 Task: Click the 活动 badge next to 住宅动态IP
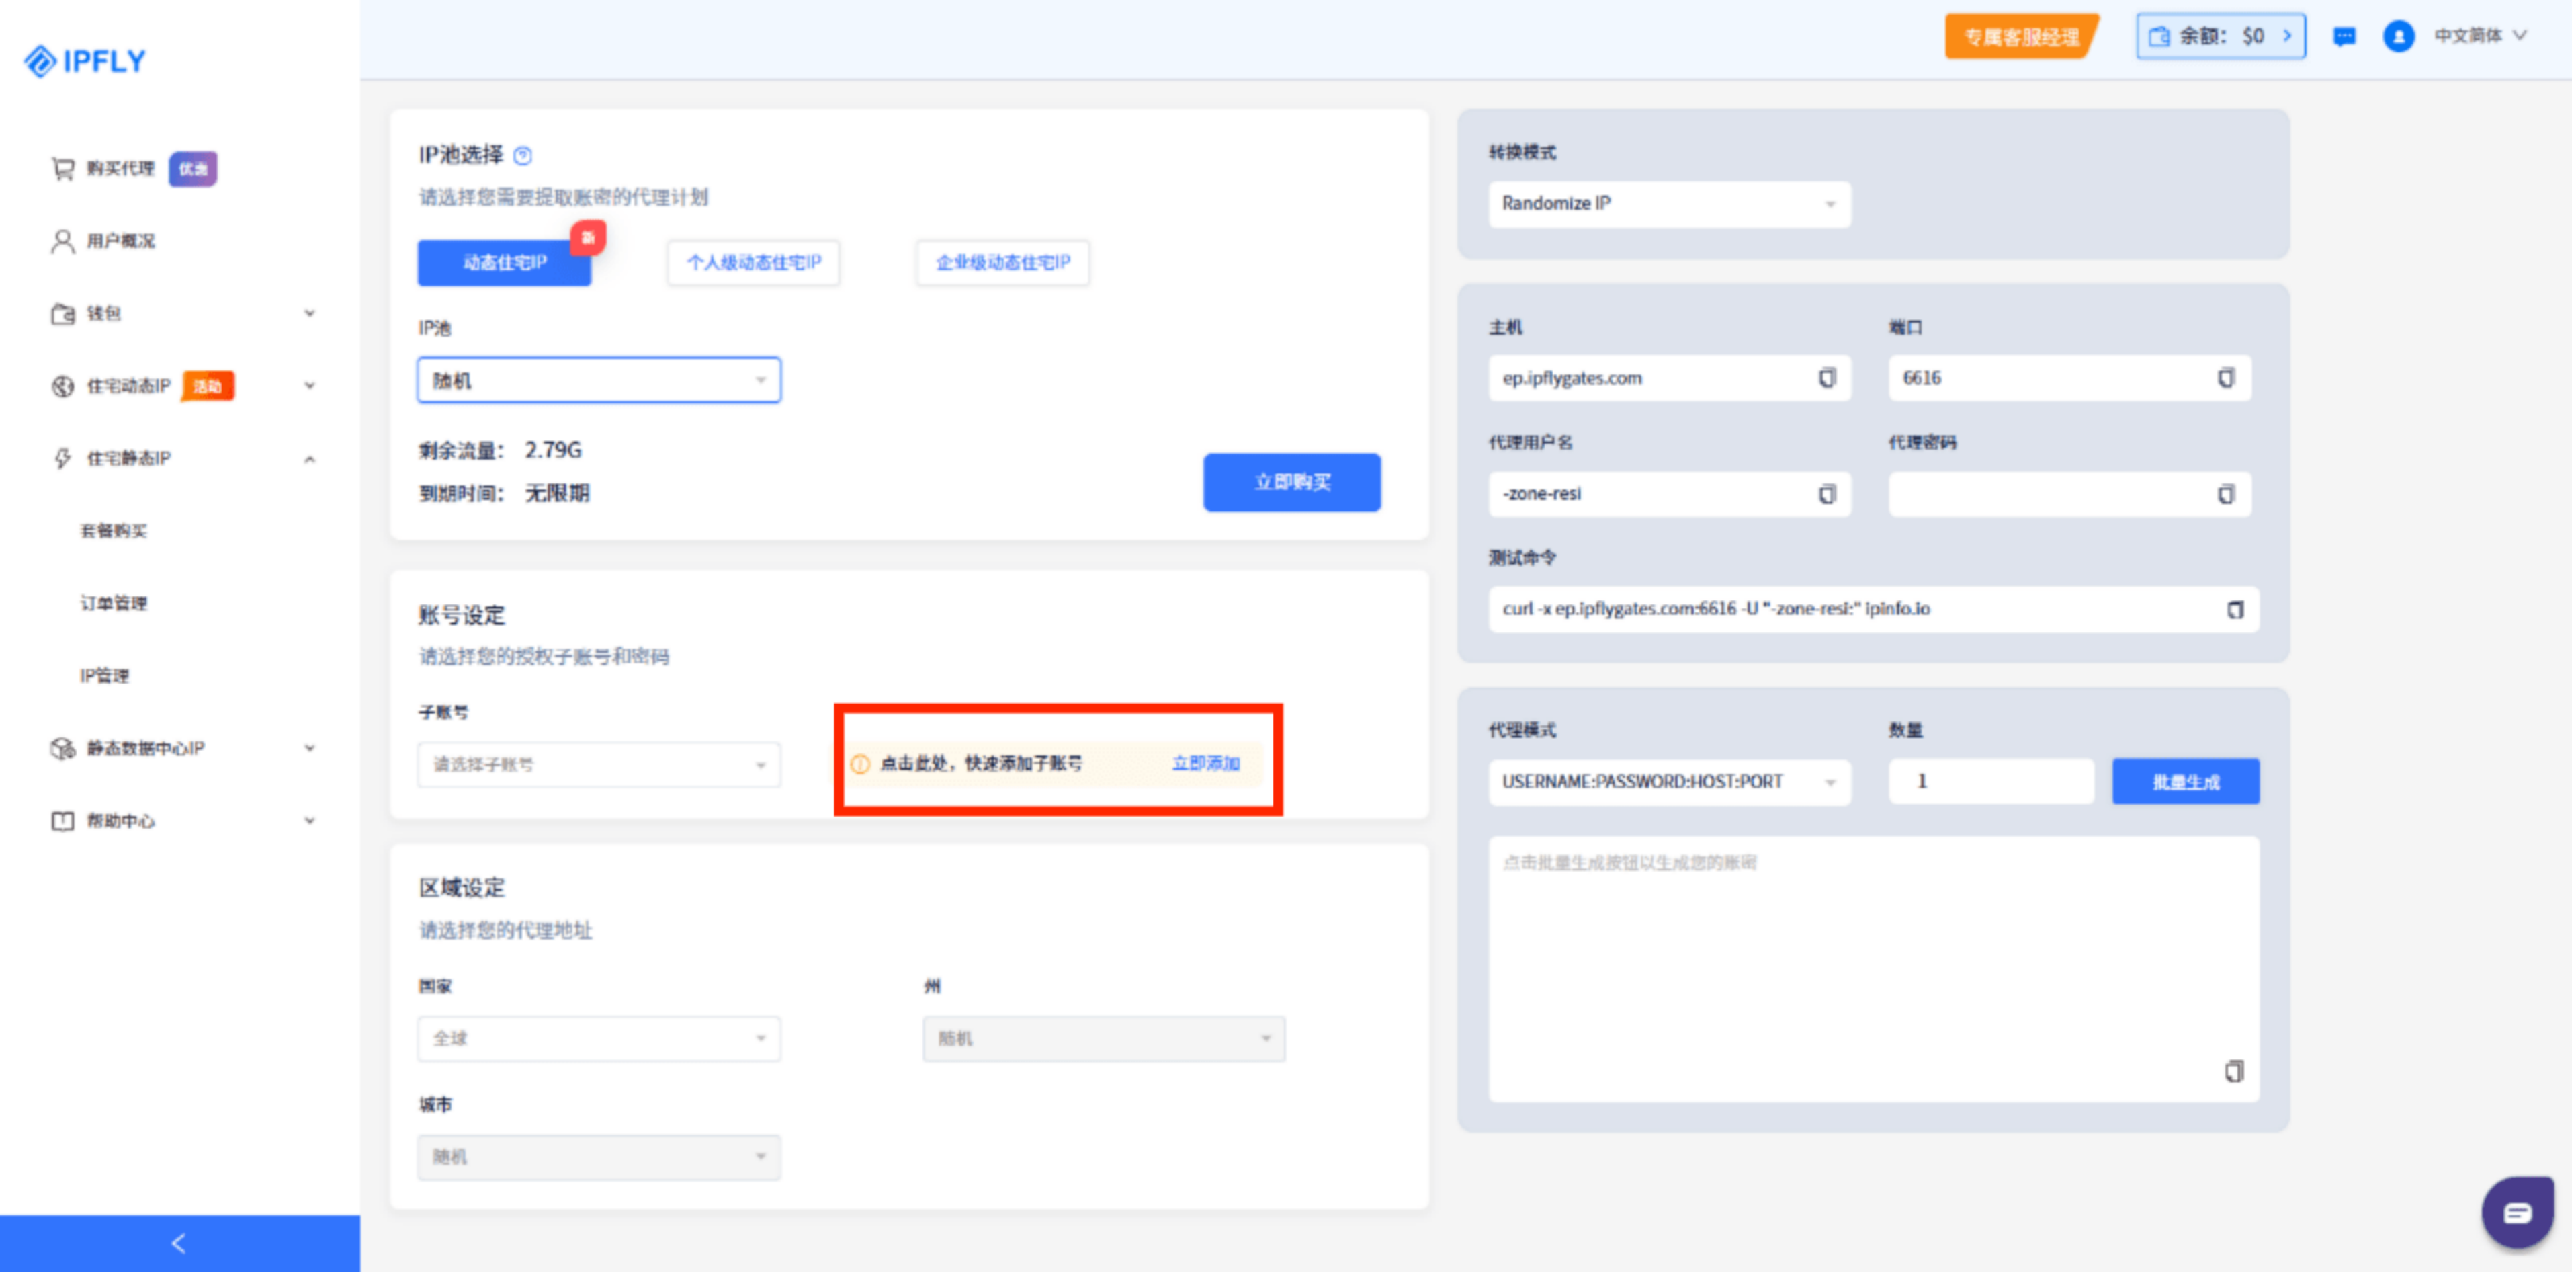(208, 386)
